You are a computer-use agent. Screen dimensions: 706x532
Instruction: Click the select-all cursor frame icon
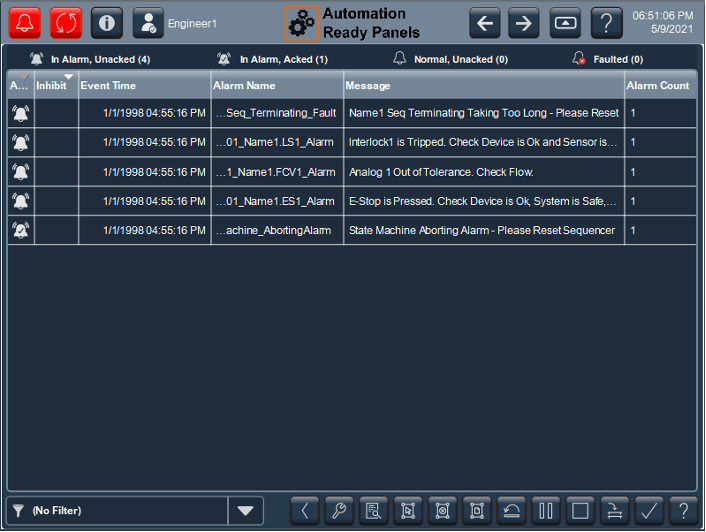click(408, 511)
